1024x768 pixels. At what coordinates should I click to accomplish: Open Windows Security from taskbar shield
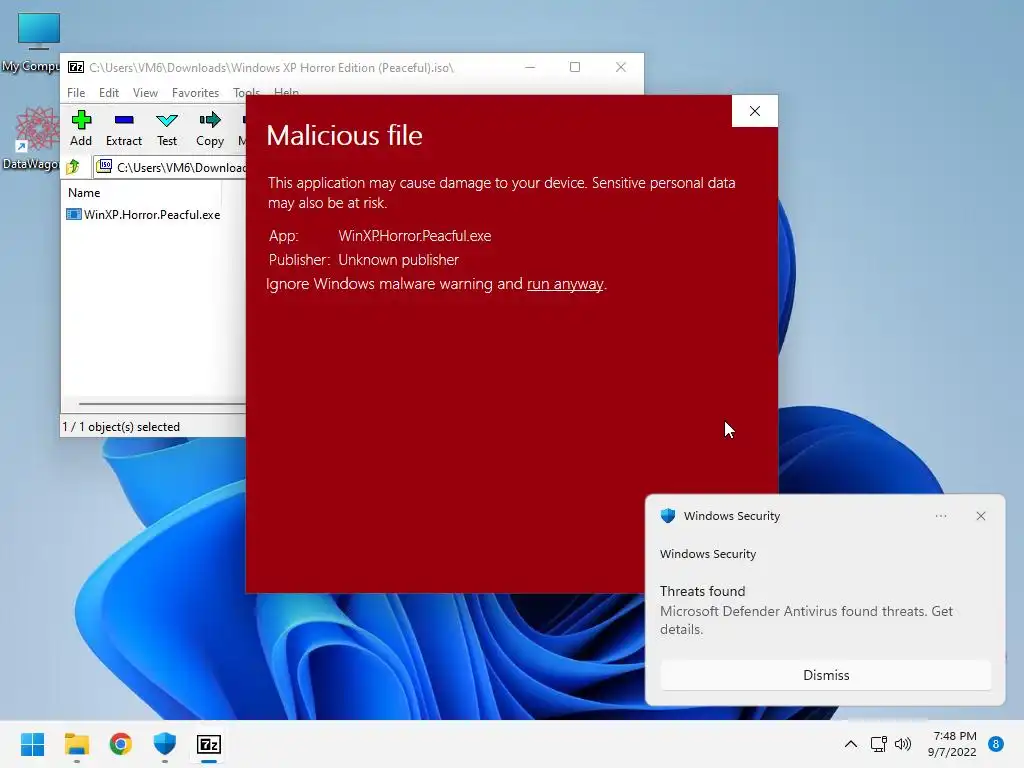click(x=165, y=744)
